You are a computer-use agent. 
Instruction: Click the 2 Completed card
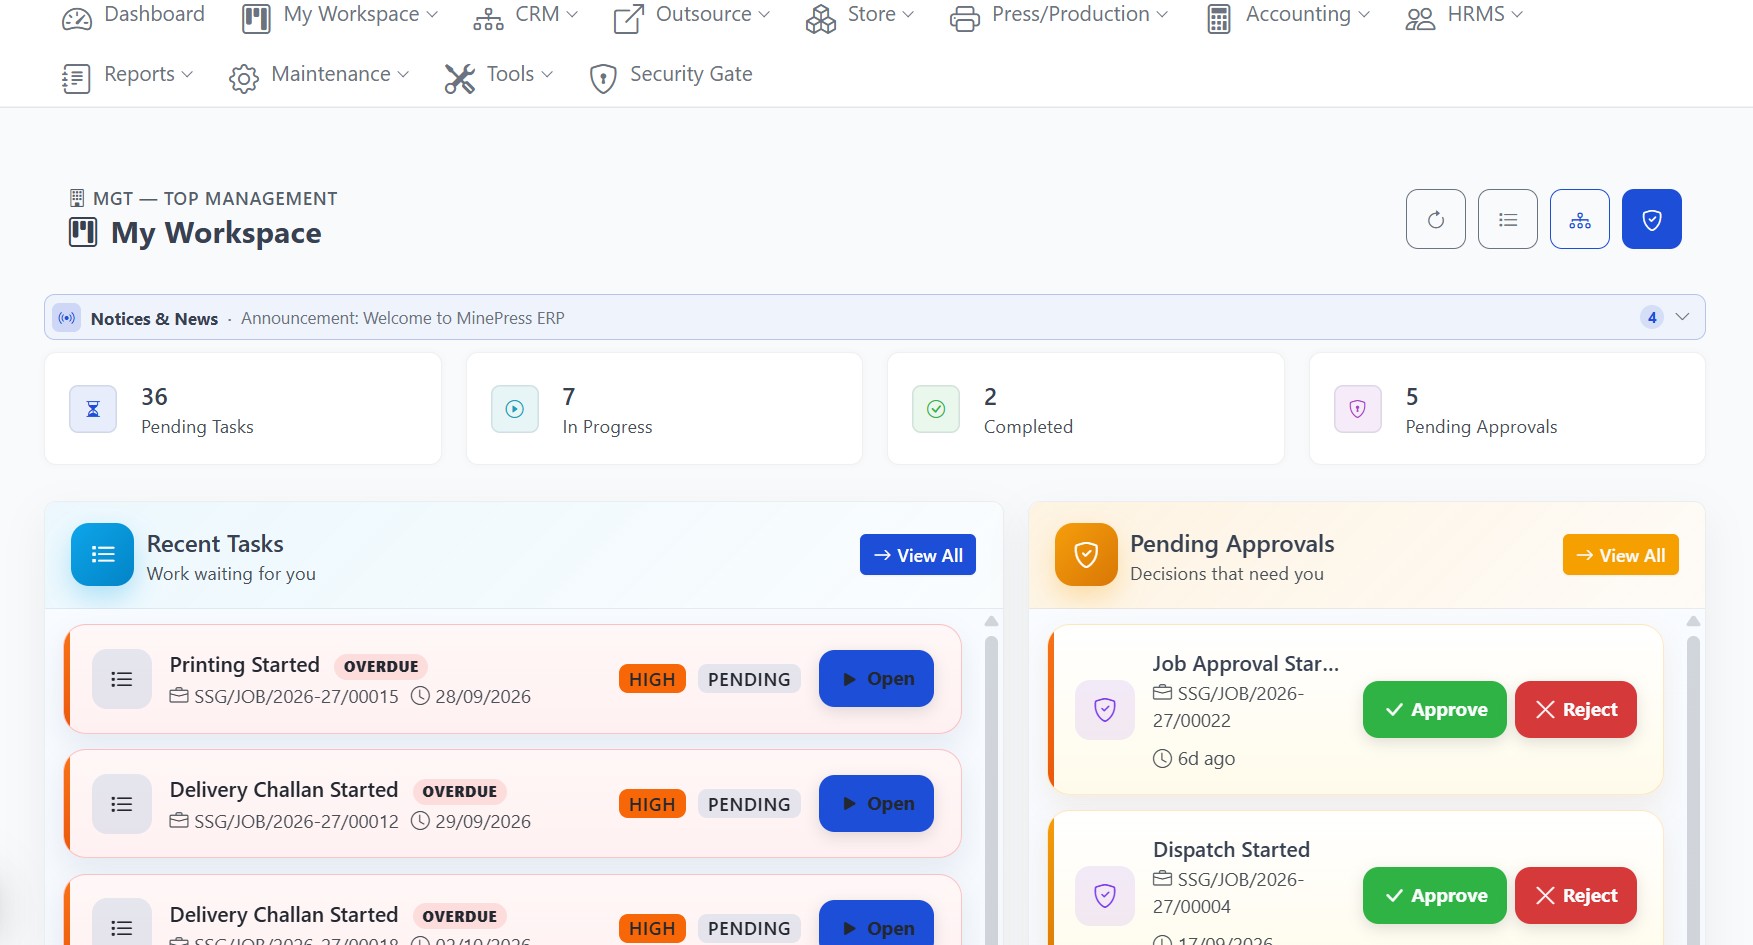[x=1086, y=409]
